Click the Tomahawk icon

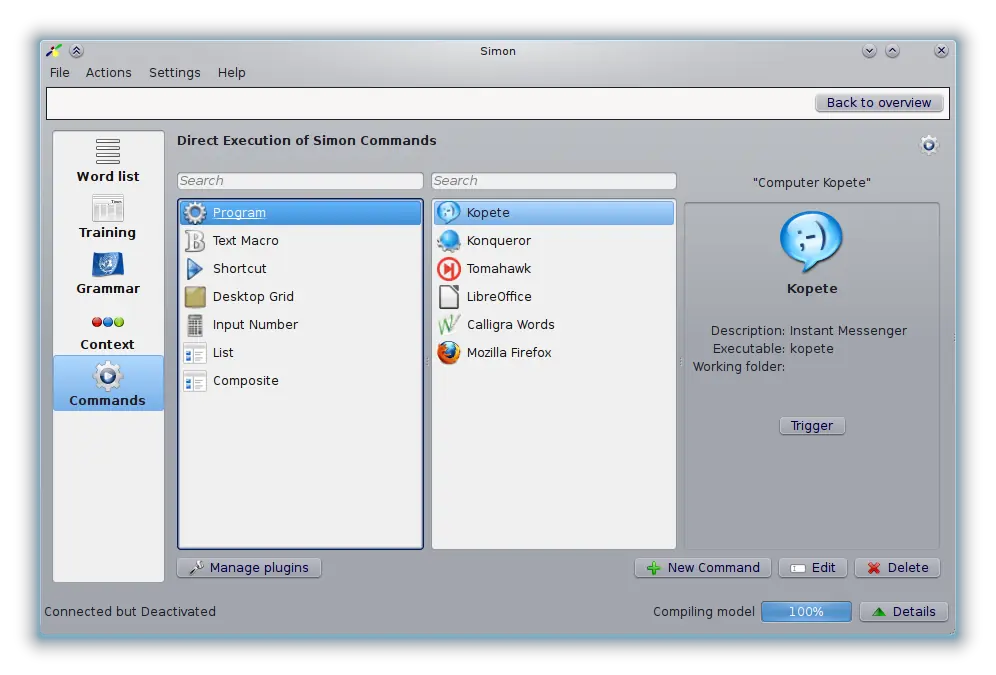pos(448,269)
